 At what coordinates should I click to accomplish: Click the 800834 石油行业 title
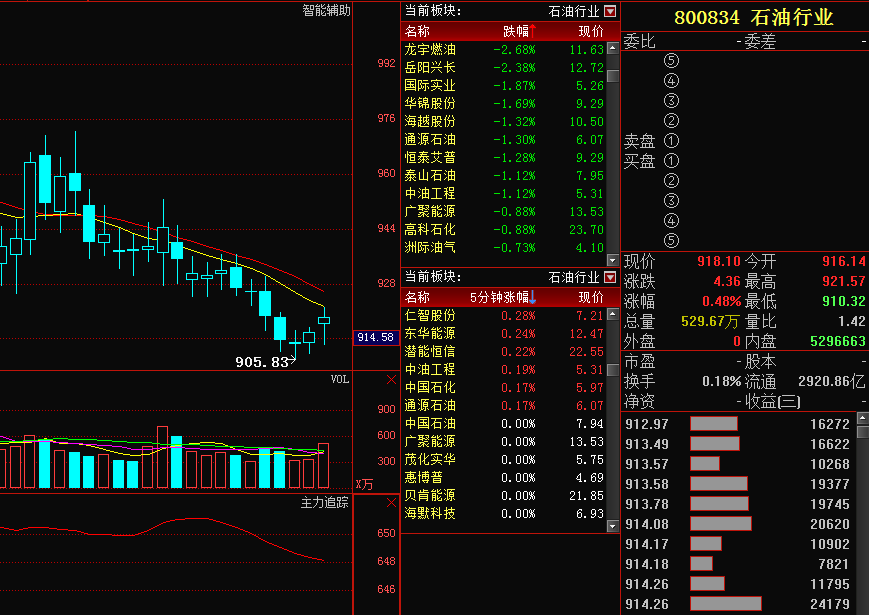753,17
